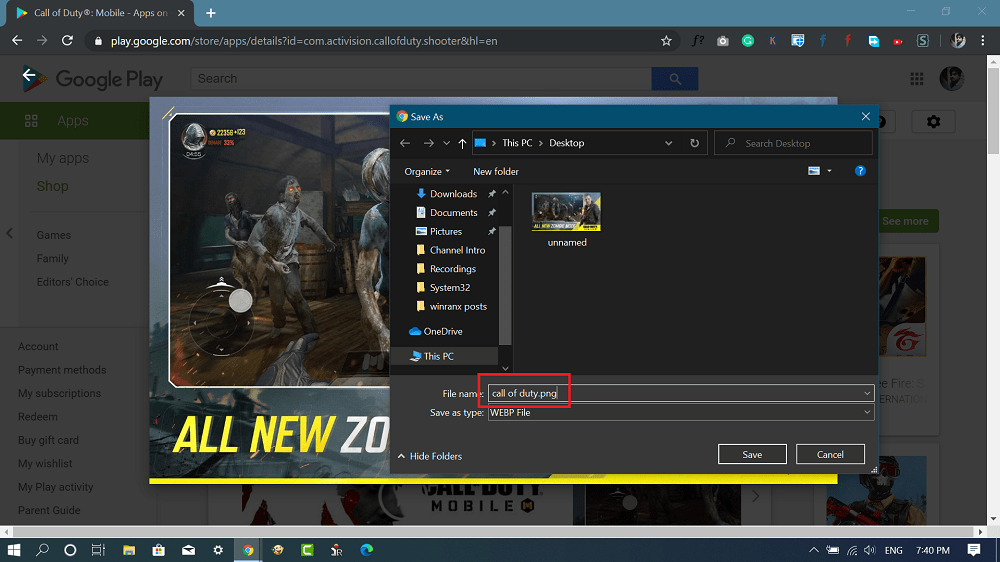Open Grammarly extension icon

747,41
